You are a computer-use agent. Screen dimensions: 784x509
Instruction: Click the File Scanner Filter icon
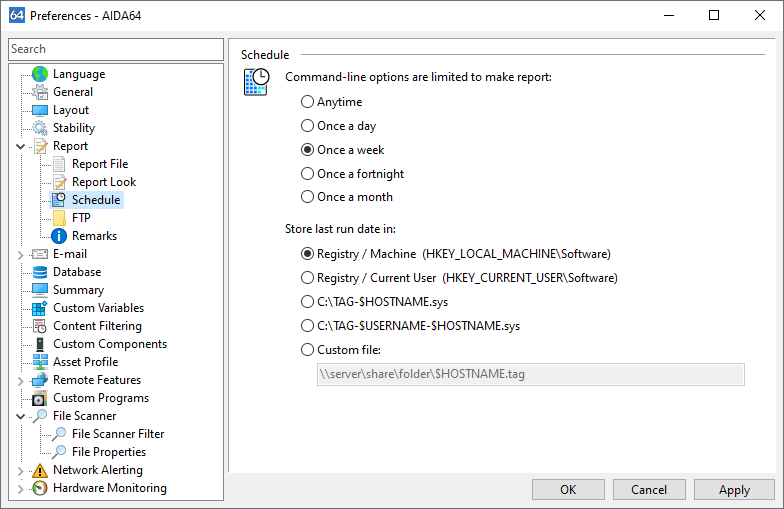(x=59, y=434)
